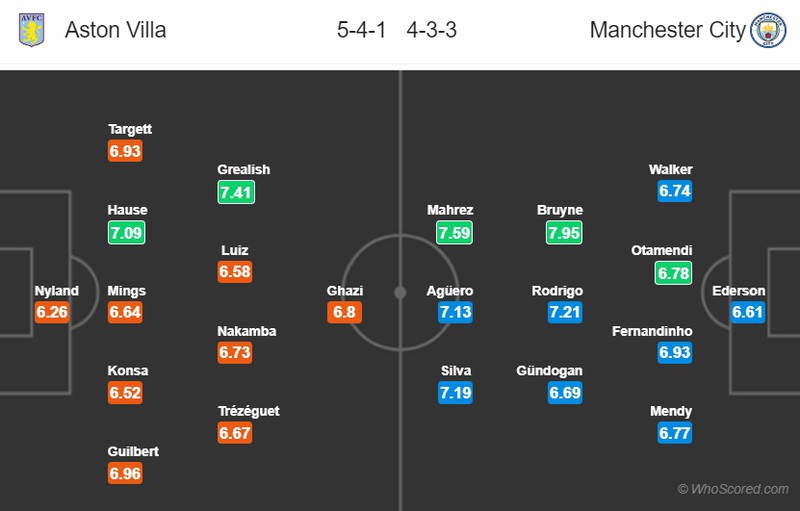Click the Aston Villa club crest icon

point(32,30)
